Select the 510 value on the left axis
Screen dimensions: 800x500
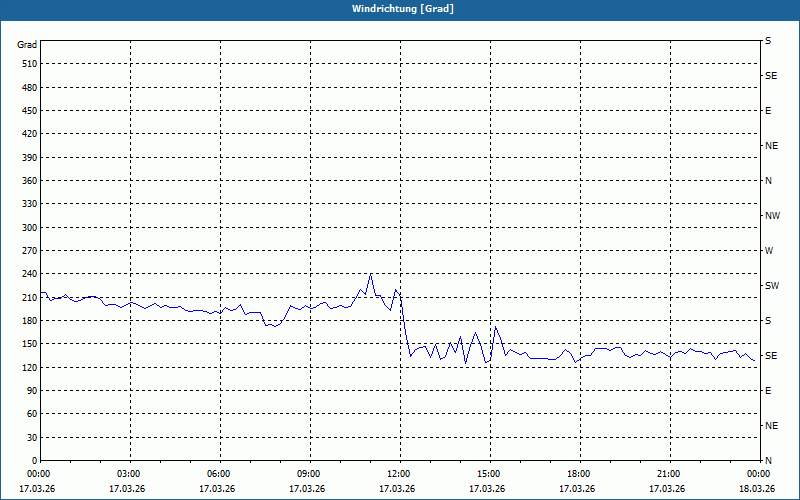point(27,64)
